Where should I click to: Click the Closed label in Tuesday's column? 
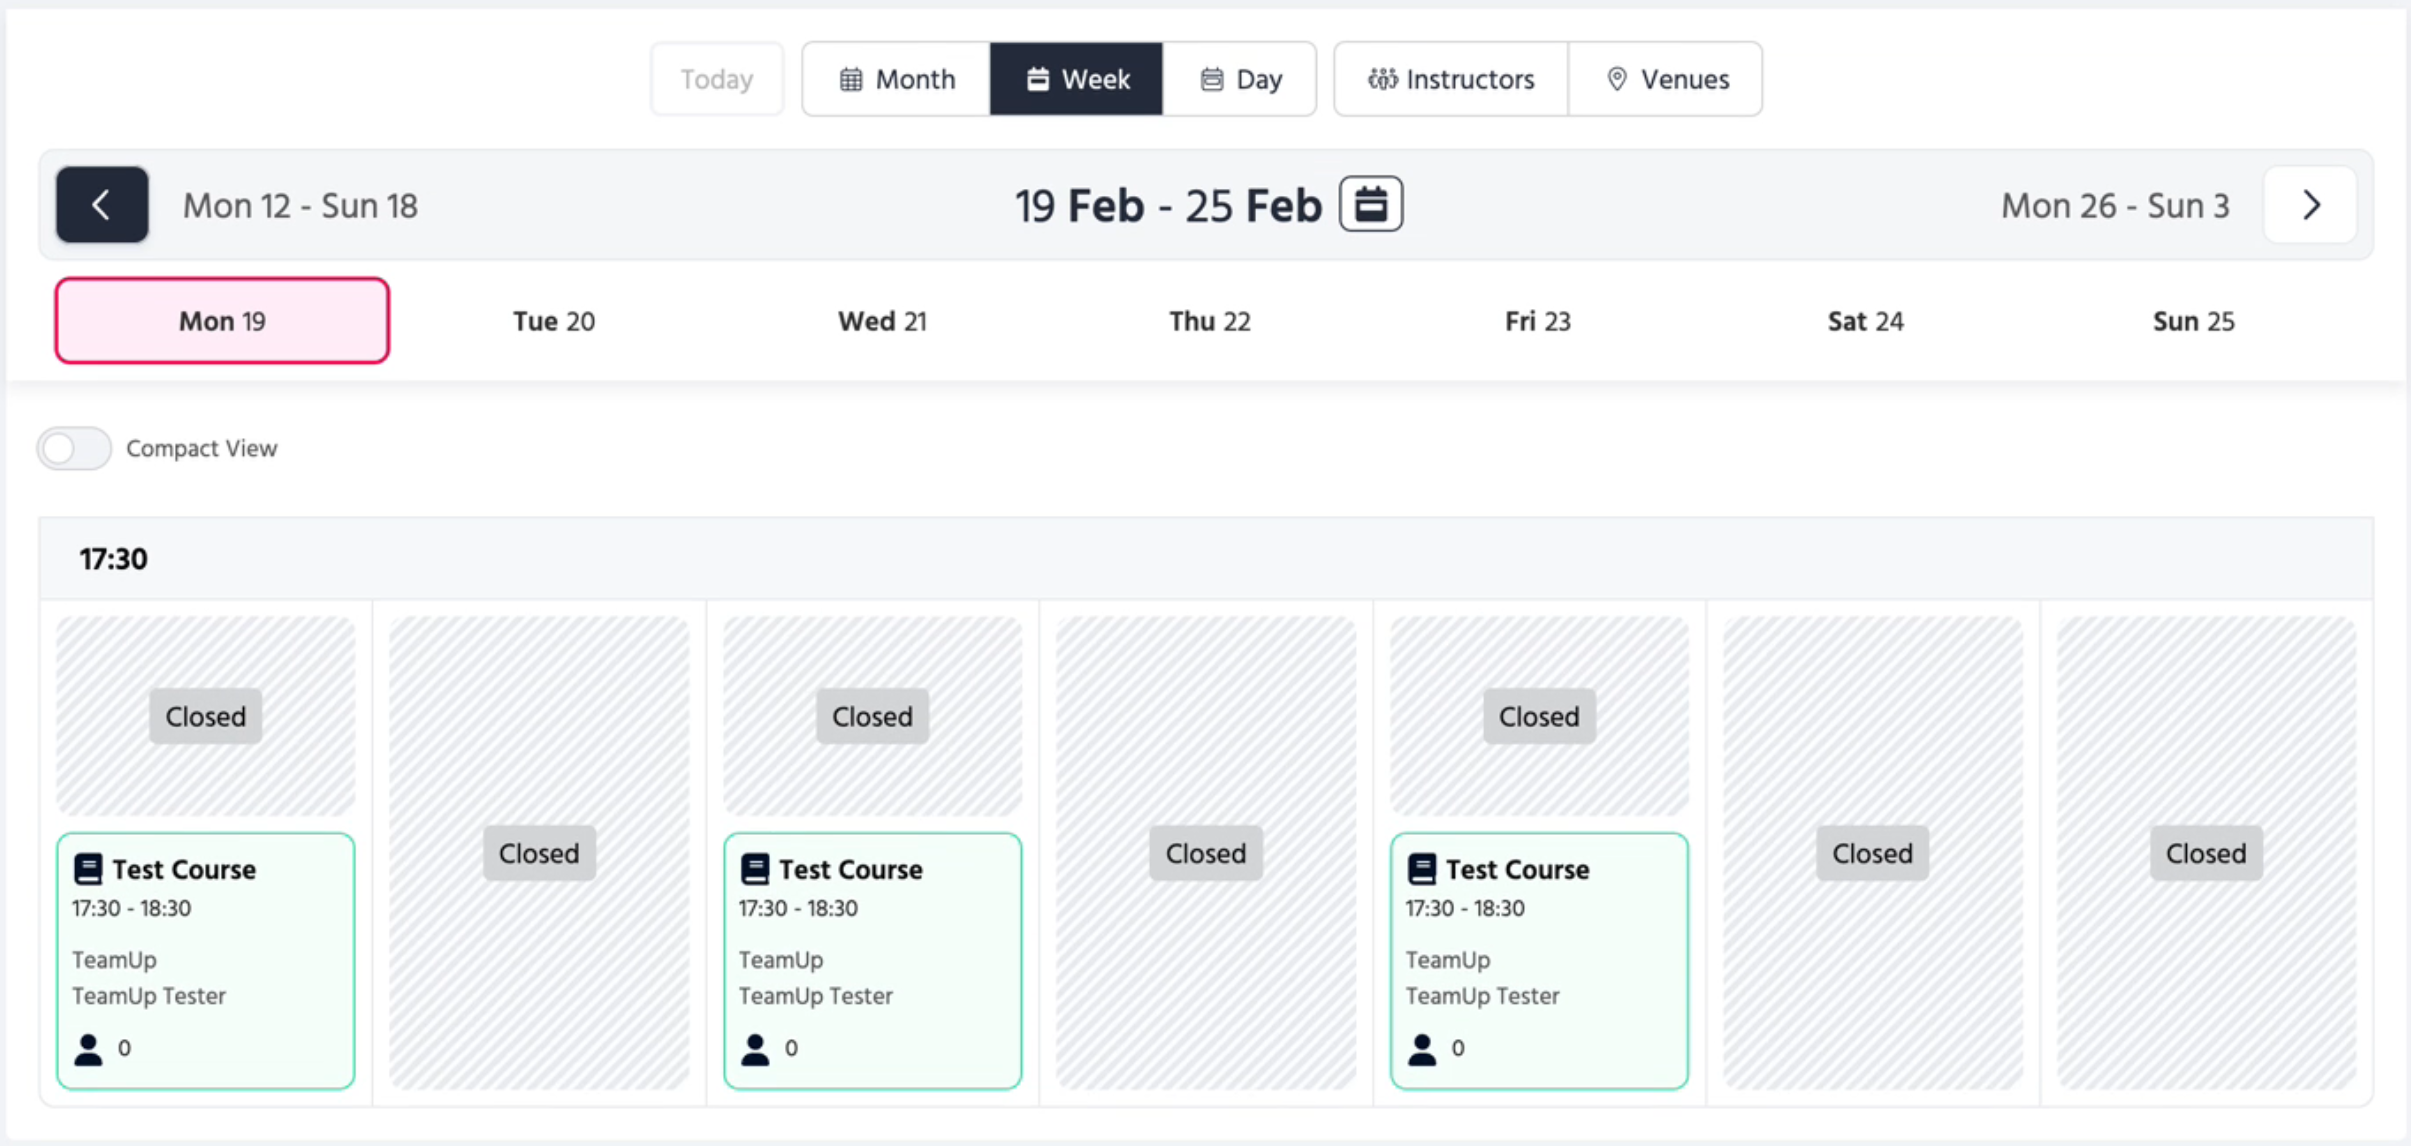click(539, 853)
